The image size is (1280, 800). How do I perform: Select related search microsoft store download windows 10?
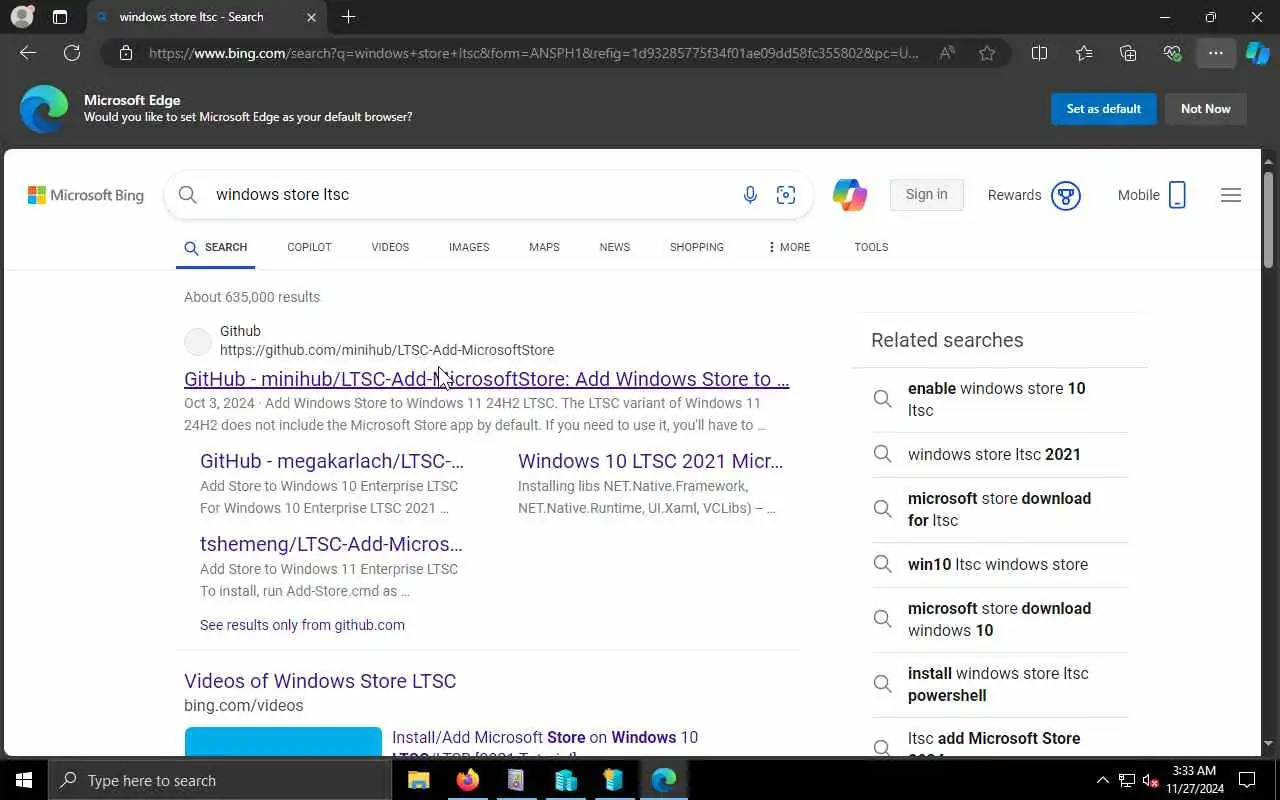[x=999, y=619]
